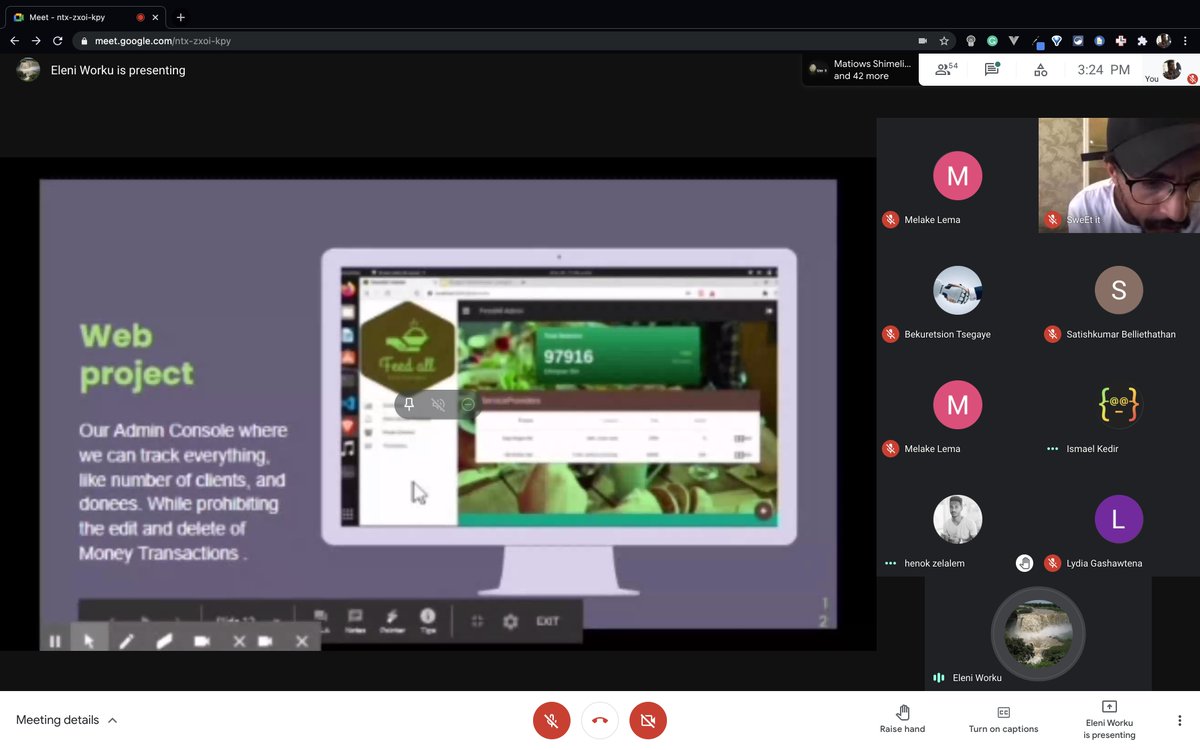Click Lydia Gashawtena's L avatar
The image size is (1200, 750).
click(1119, 520)
